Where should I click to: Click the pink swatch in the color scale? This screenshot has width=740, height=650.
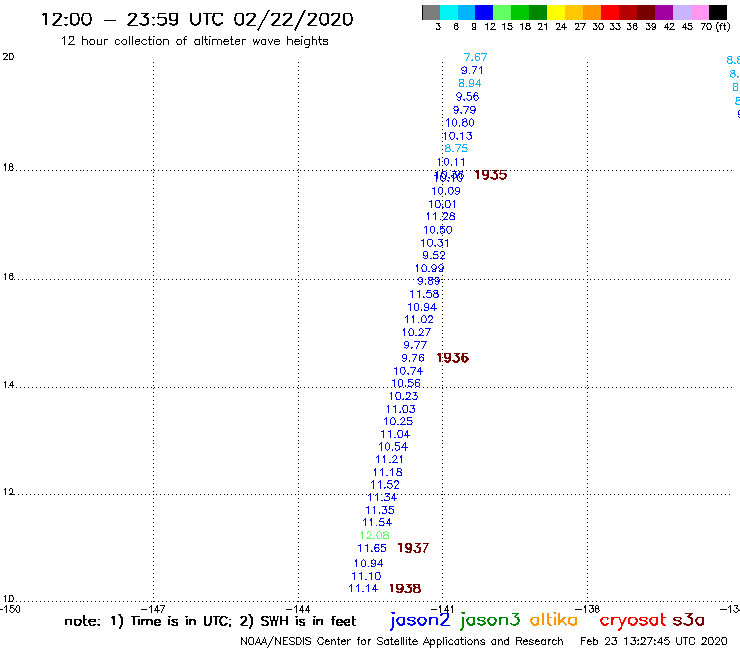[x=699, y=12]
